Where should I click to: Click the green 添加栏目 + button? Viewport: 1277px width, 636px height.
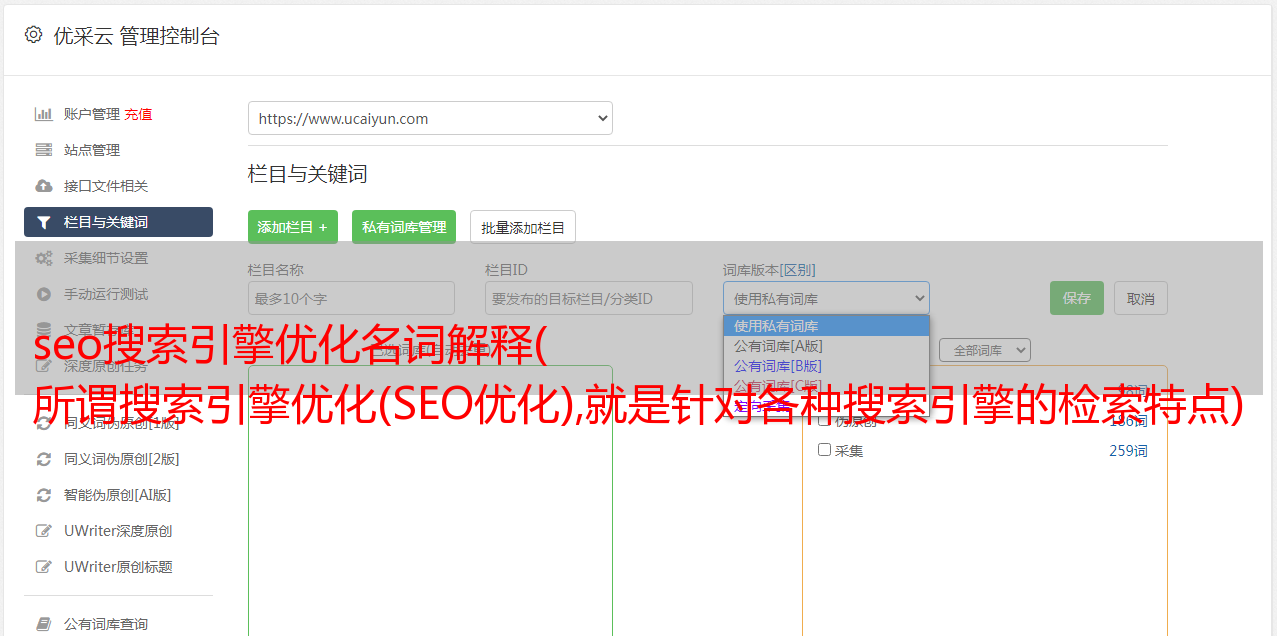pos(293,227)
